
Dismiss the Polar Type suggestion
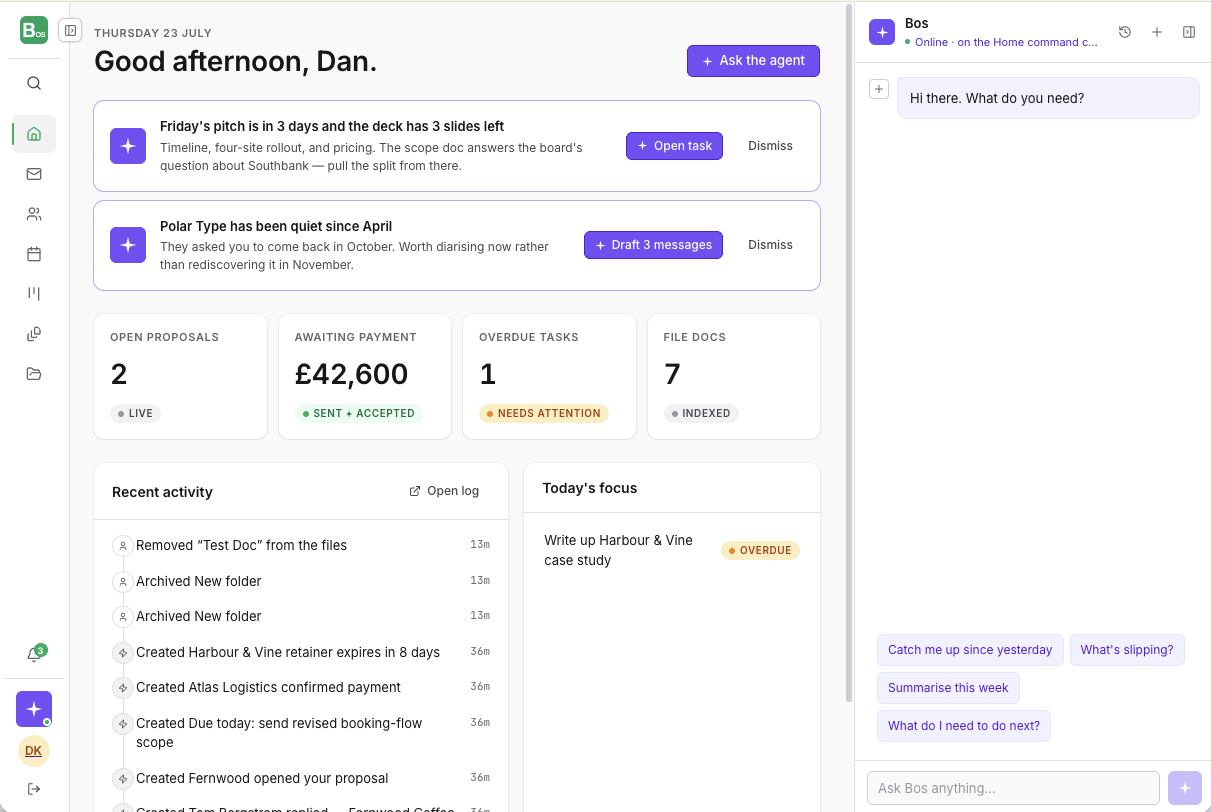coord(770,245)
